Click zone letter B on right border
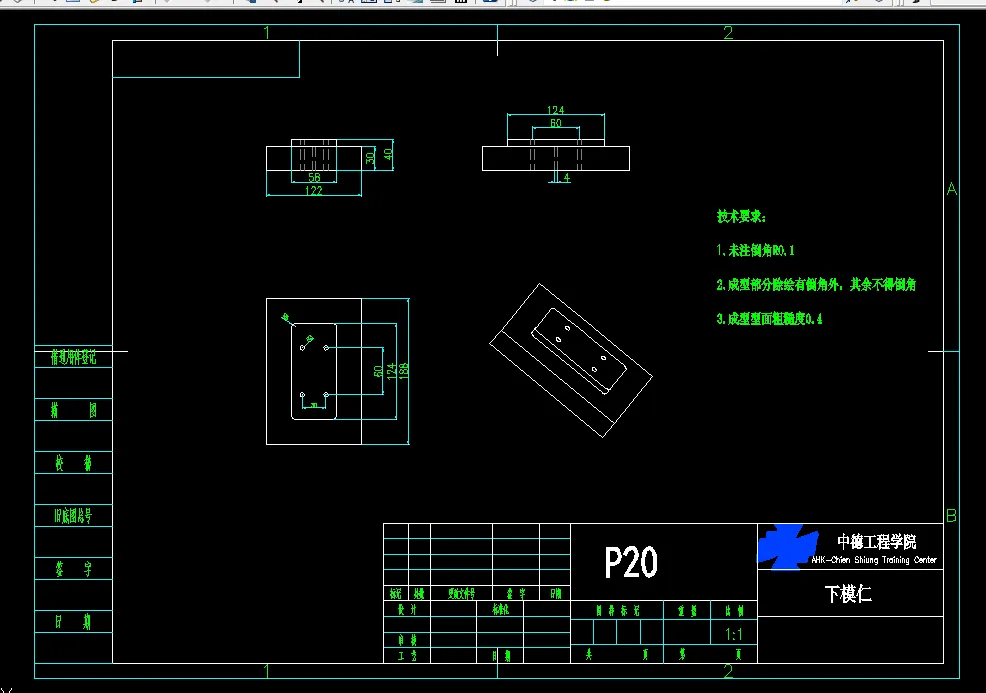 pyautogui.click(x=951, y=516)
